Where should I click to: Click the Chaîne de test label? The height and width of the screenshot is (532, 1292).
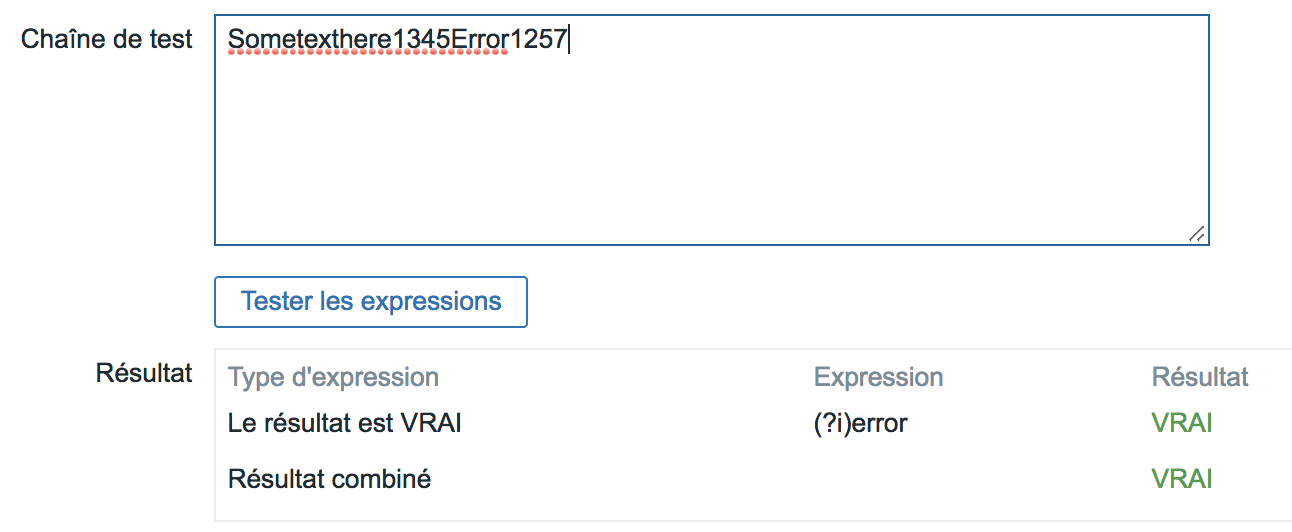pos(107,39)
